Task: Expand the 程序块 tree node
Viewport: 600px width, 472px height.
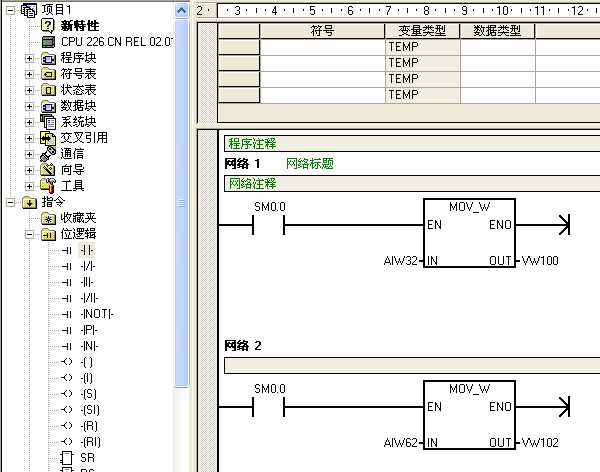Action: click(29, 58)
